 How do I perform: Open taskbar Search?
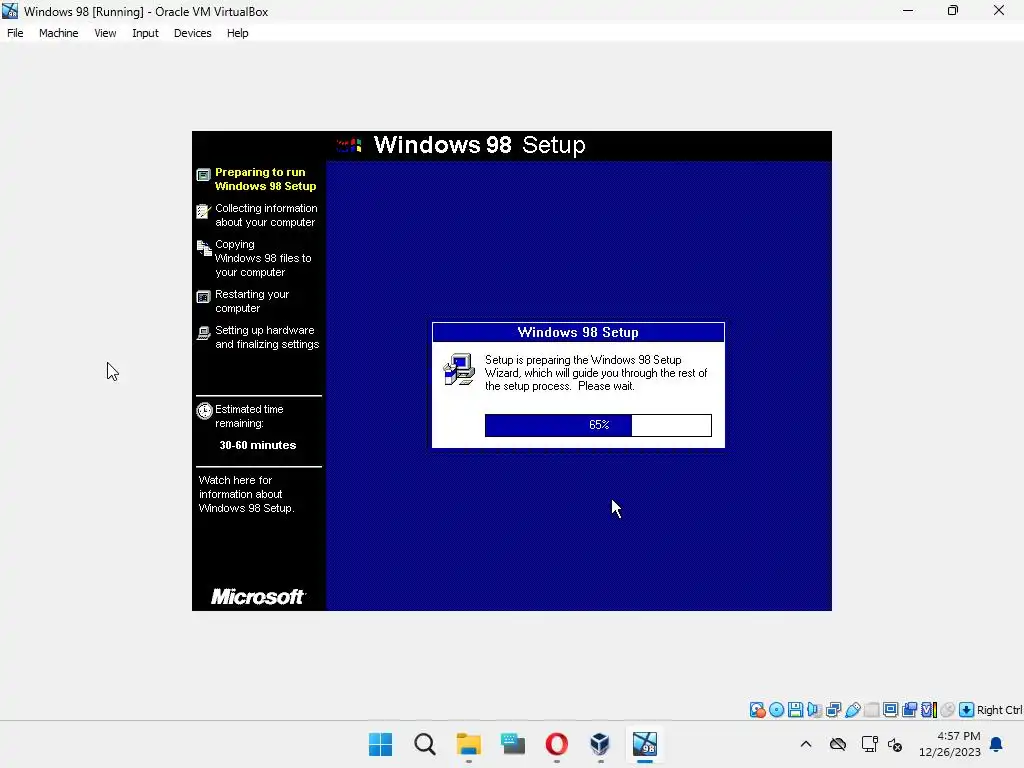click(424, 744)
